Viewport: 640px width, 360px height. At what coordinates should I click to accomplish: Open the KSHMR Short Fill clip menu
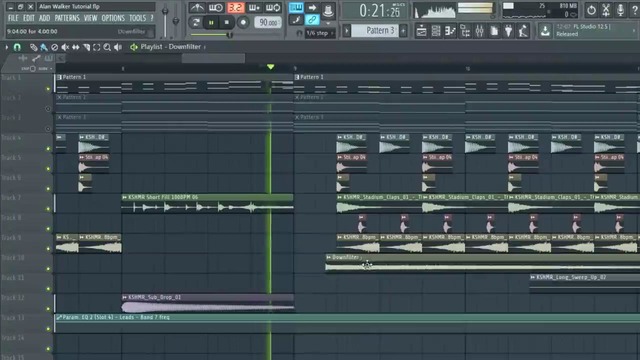[124, 197]
